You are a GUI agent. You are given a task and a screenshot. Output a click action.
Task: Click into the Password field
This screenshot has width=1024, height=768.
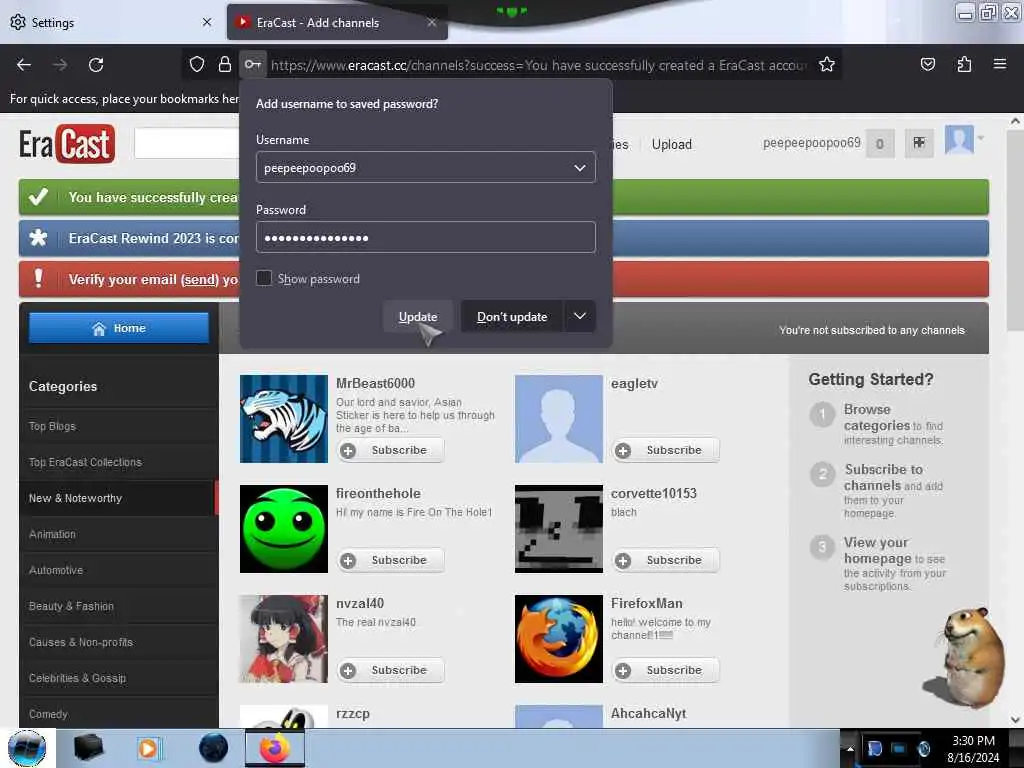[x=426, y=237]
